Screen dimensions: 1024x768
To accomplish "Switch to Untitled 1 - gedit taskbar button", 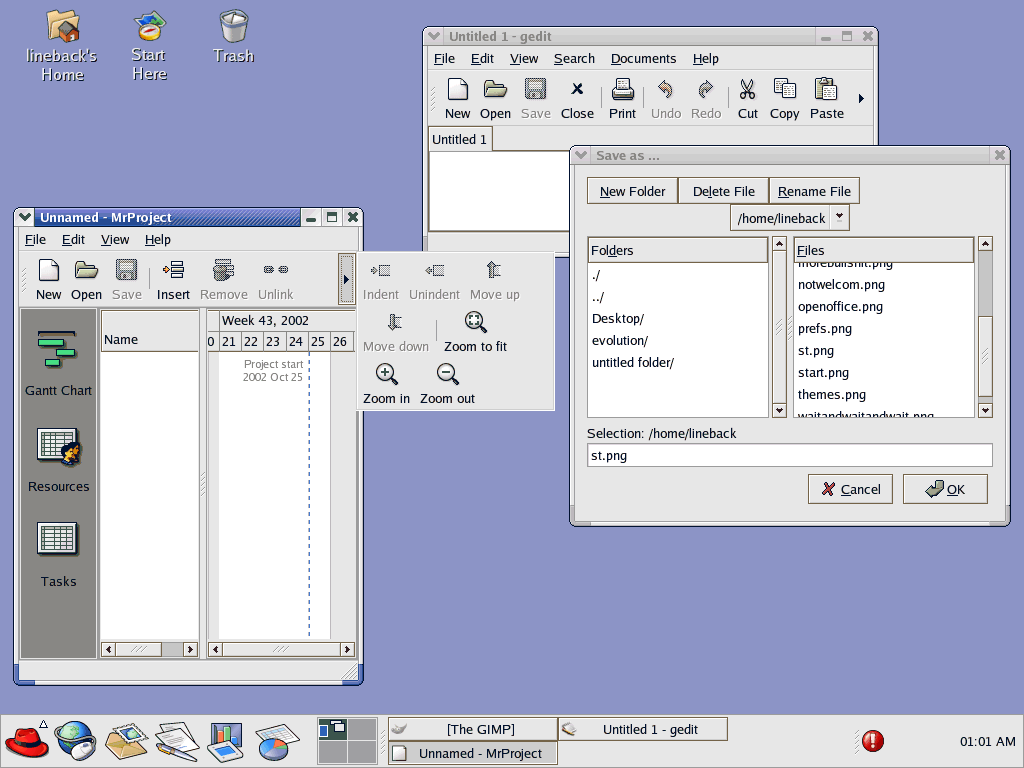I will pos(643,729).
